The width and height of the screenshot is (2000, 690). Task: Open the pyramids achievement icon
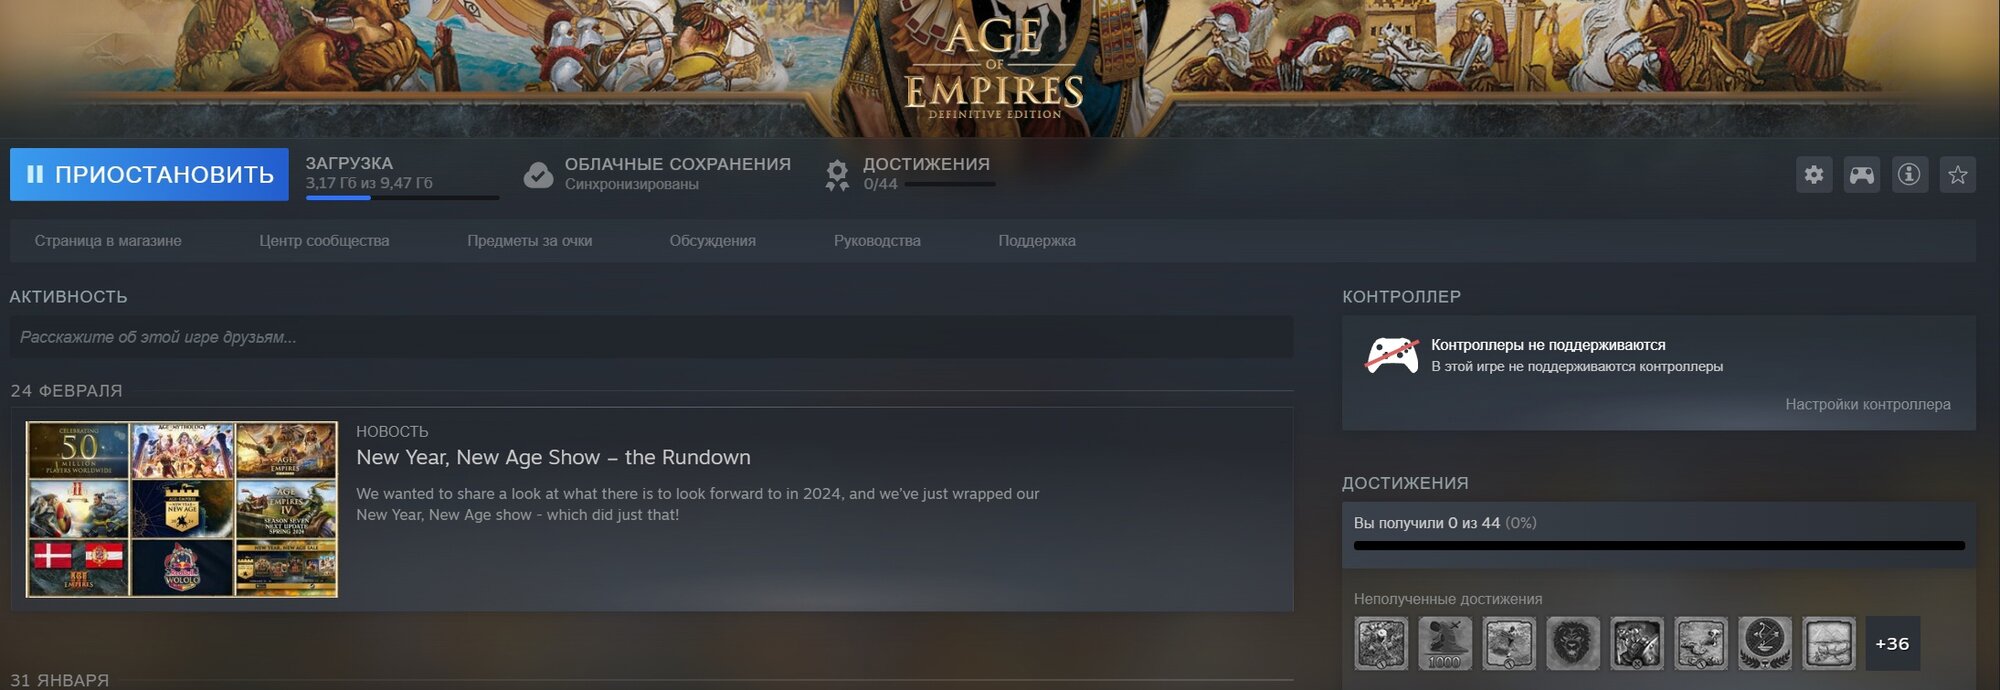[1829, 643]
